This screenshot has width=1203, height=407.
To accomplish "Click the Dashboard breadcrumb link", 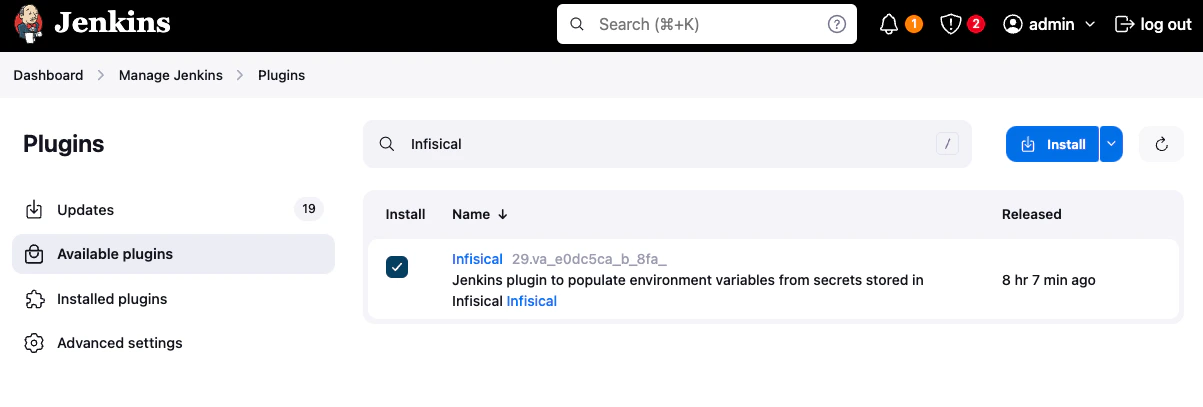I will (x=48, y=75).
